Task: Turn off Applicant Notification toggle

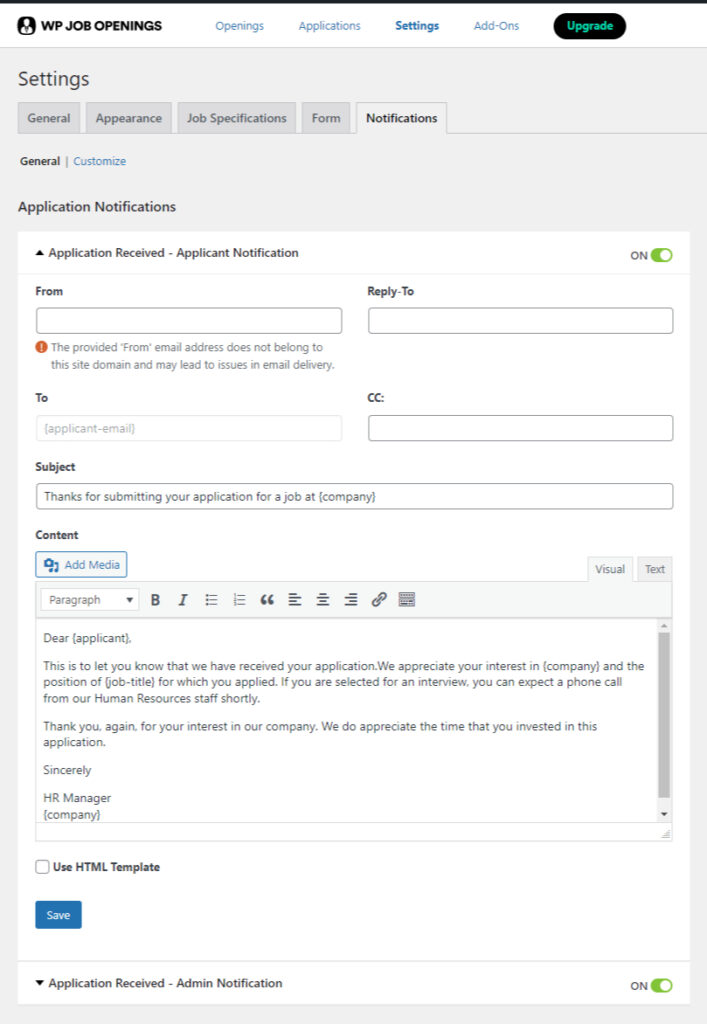Action: pos(661,255)
